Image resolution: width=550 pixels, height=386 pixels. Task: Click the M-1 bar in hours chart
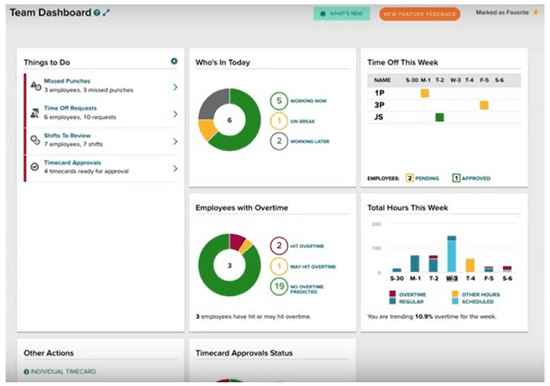click(415, 264)
